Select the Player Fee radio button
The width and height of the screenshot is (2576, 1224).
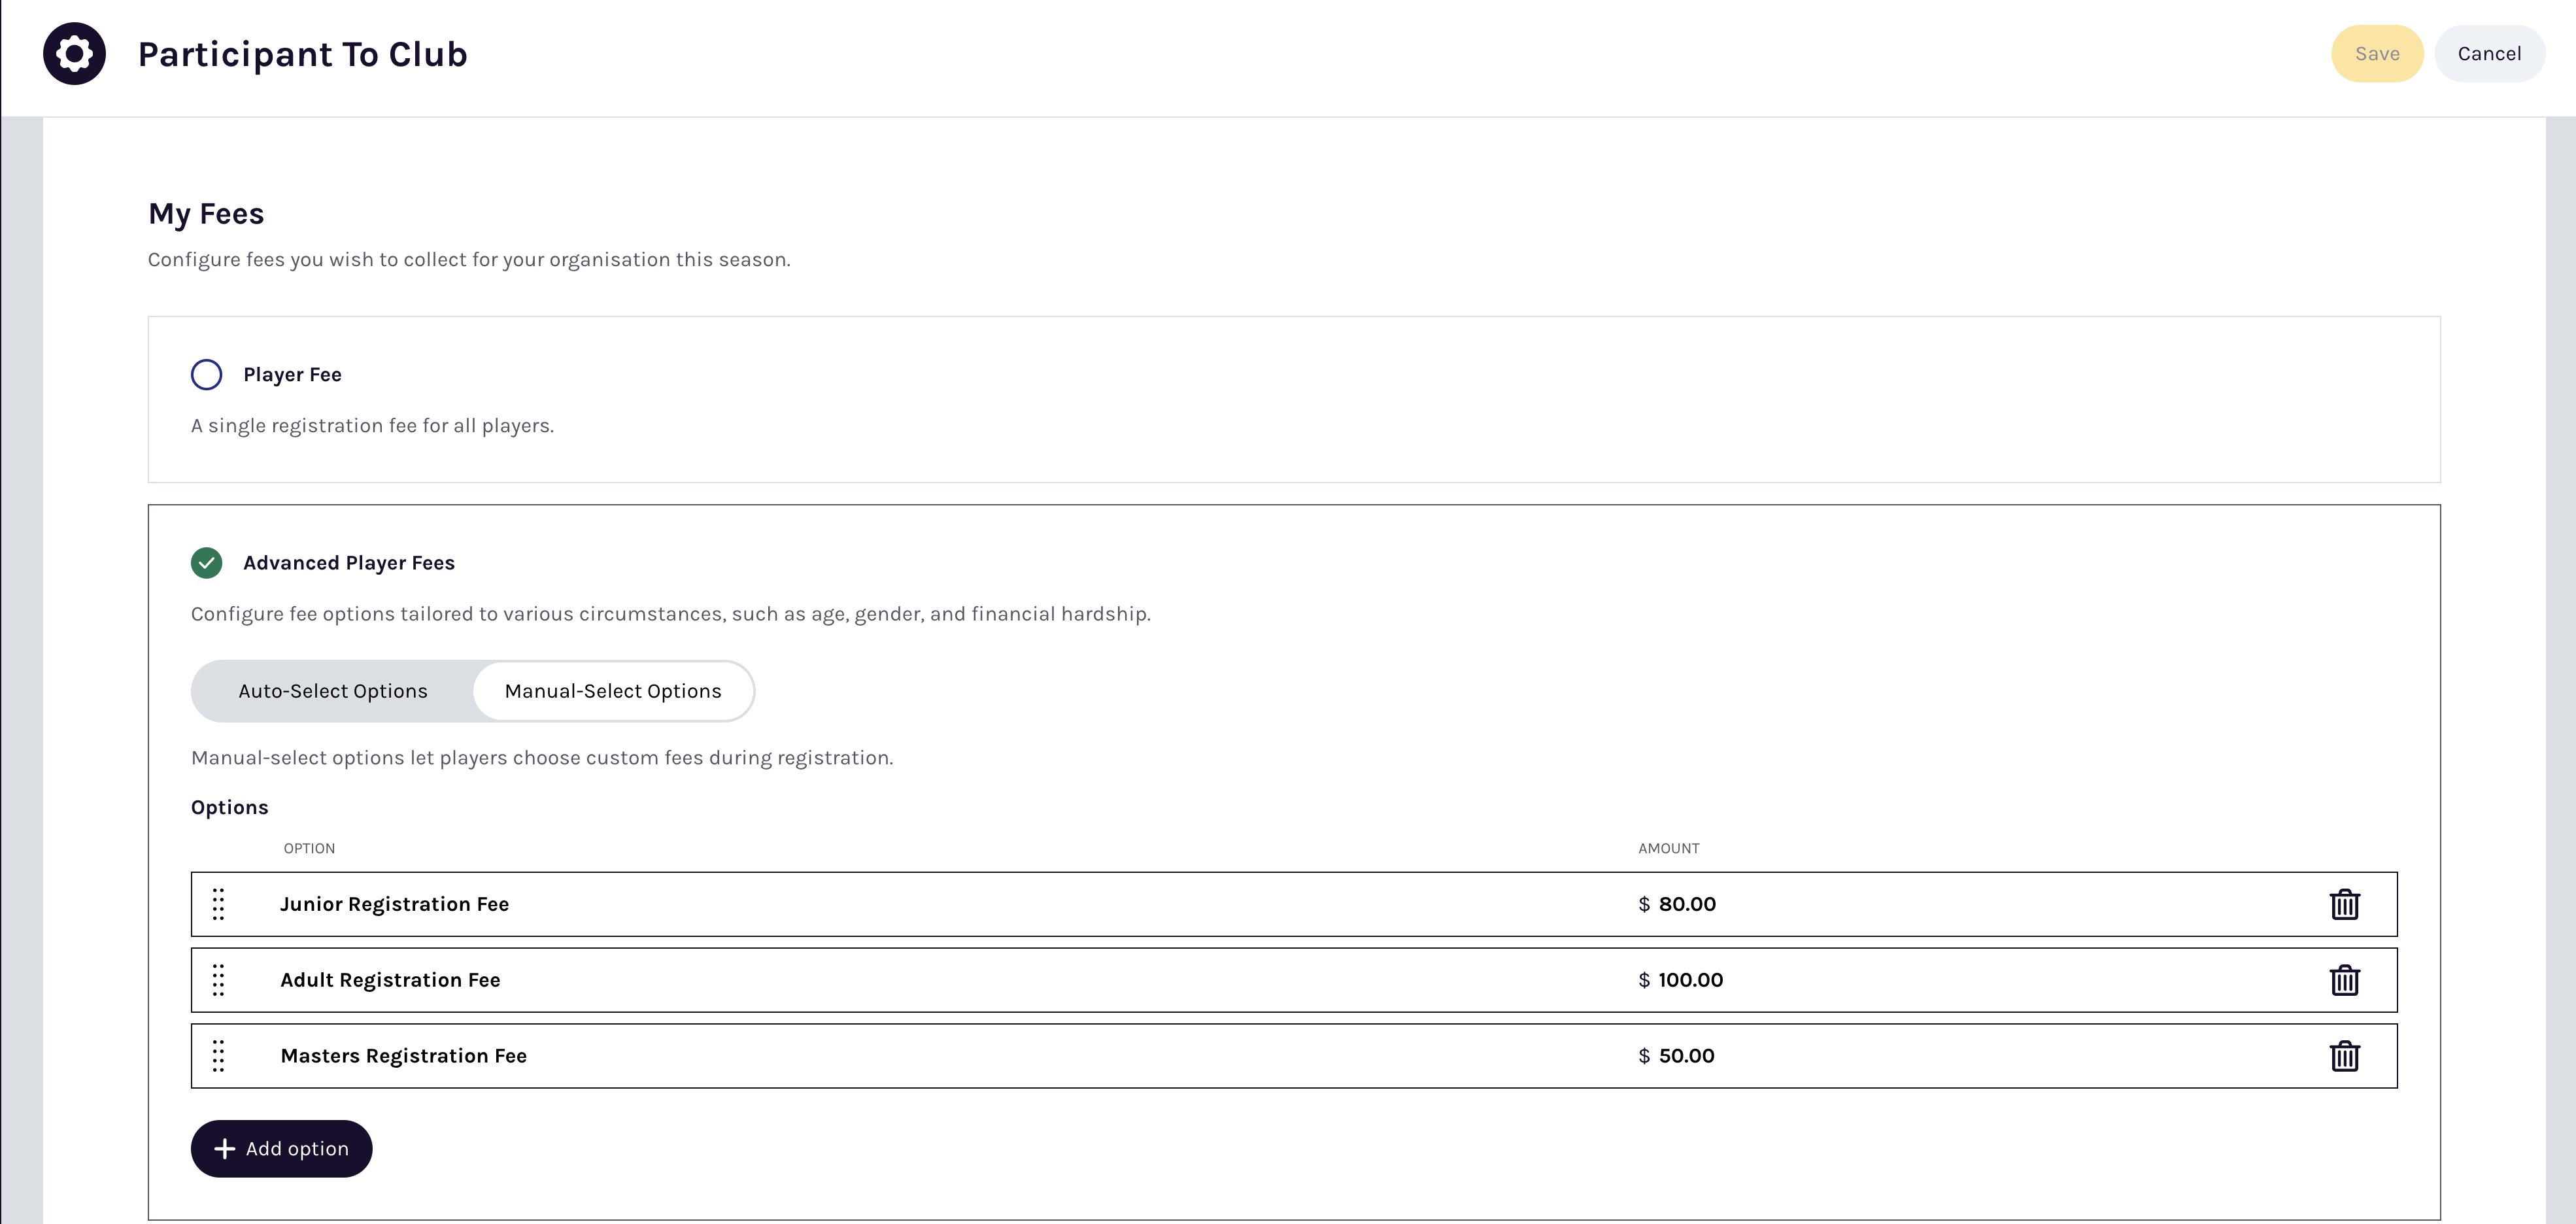206,375
